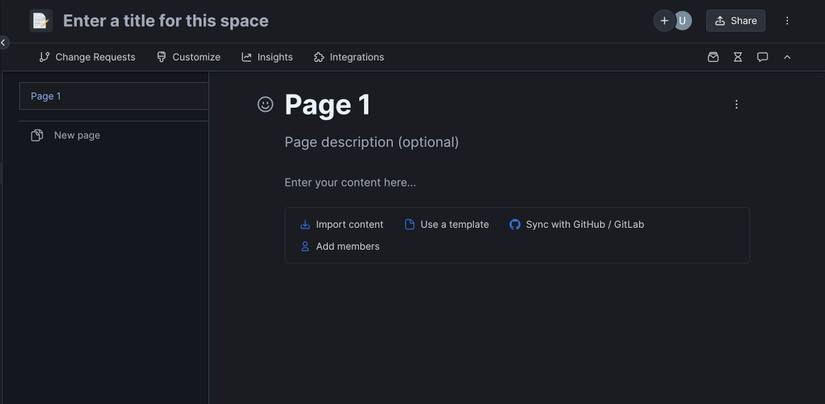The width and height of the screenshot is (825, 404).
Task: Open the space options three-dot menu
Action: click(x=787, y=21)
